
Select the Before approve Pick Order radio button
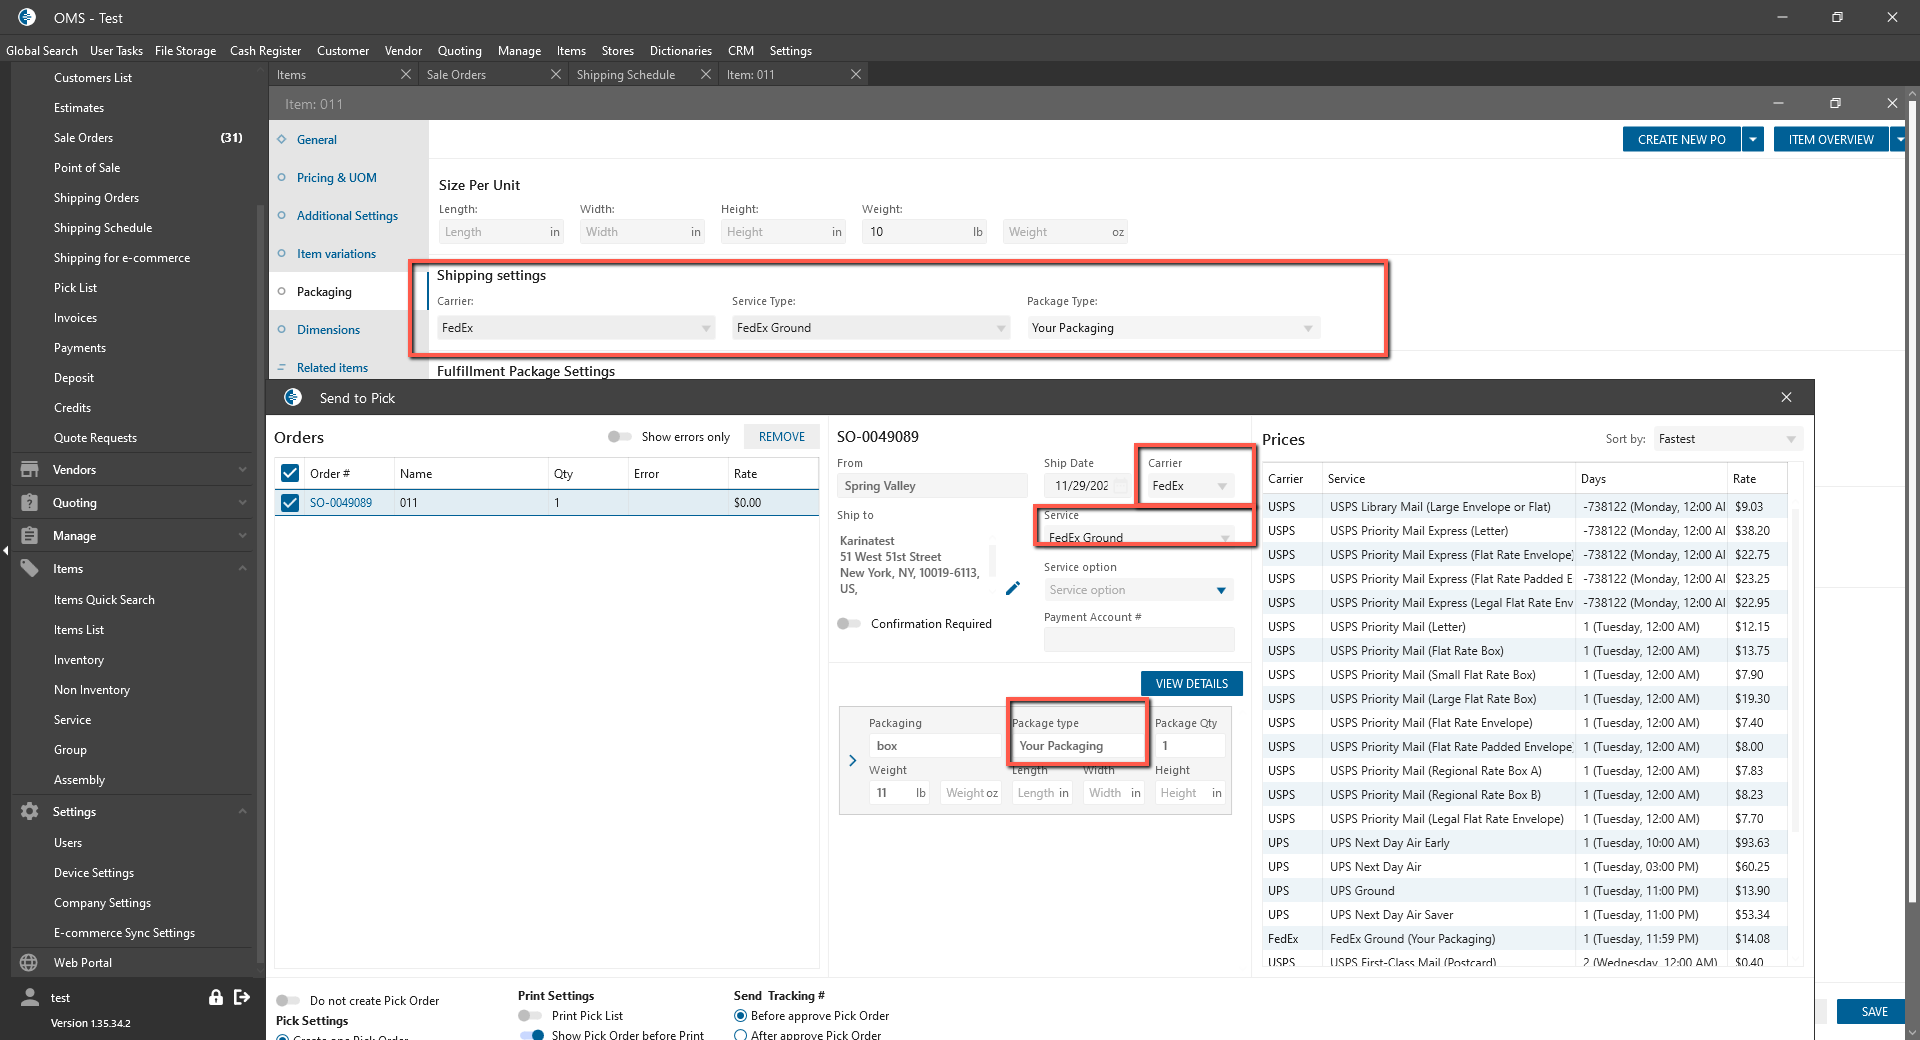(x=740, y=1015)
